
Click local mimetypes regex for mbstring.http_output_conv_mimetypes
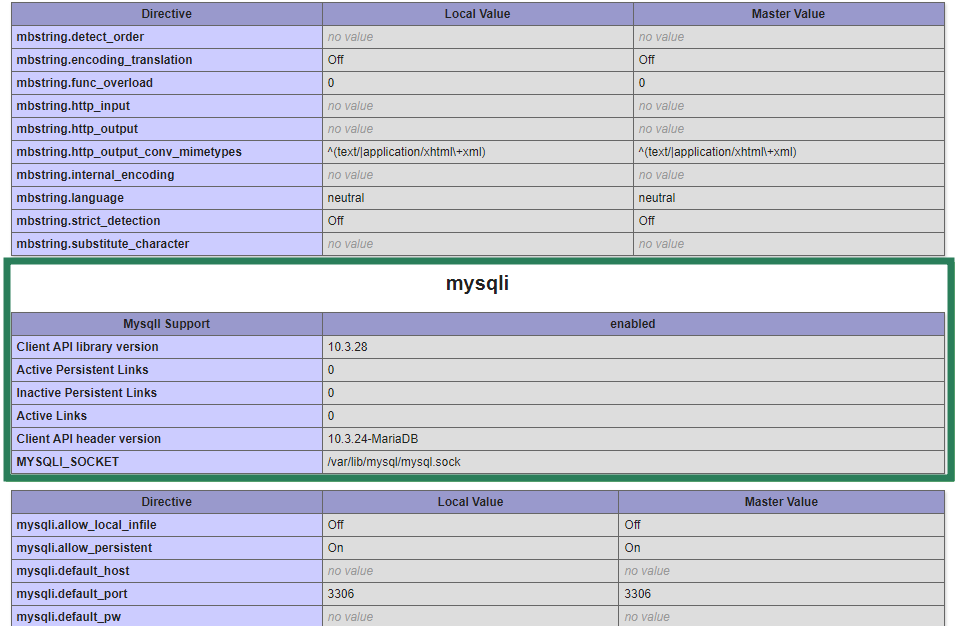click(406, 152)
